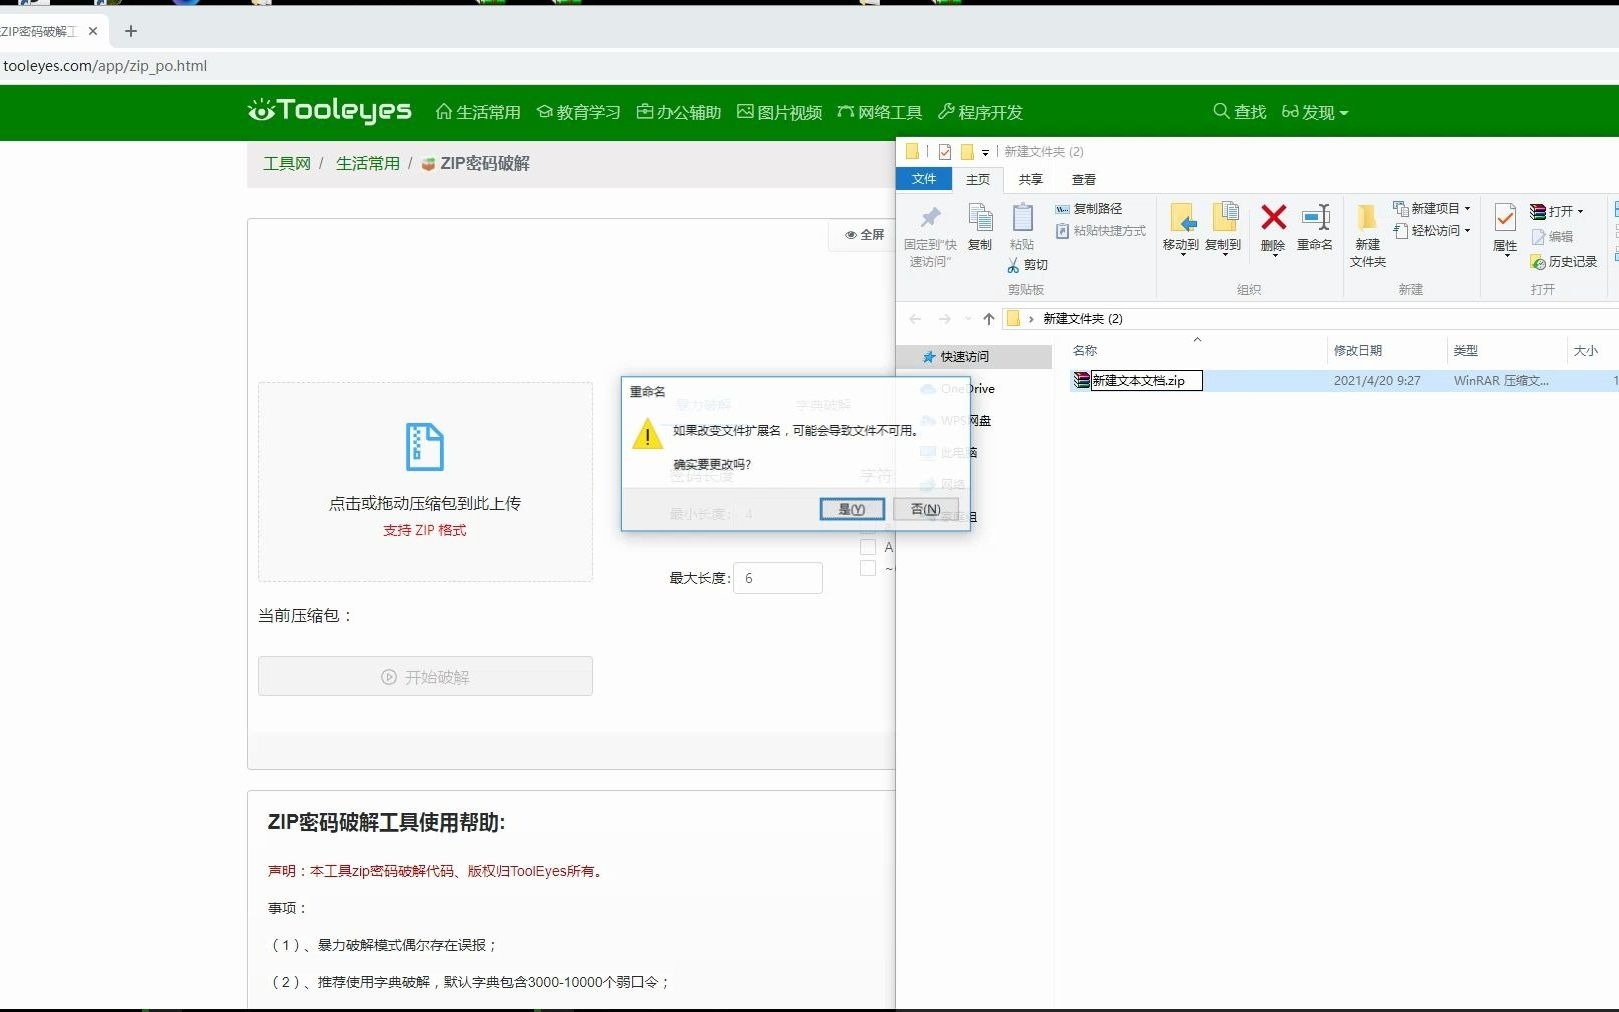1619x1012 pixels.
Task: Click quick access toolbar properties checkmark icon
Action: tap(945, 152)
